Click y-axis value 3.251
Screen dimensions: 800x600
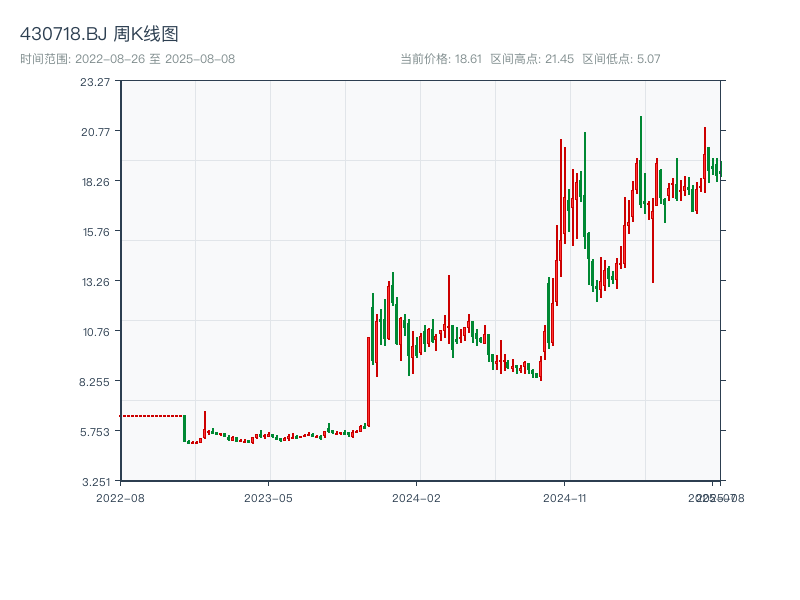[x=95, y=482]
